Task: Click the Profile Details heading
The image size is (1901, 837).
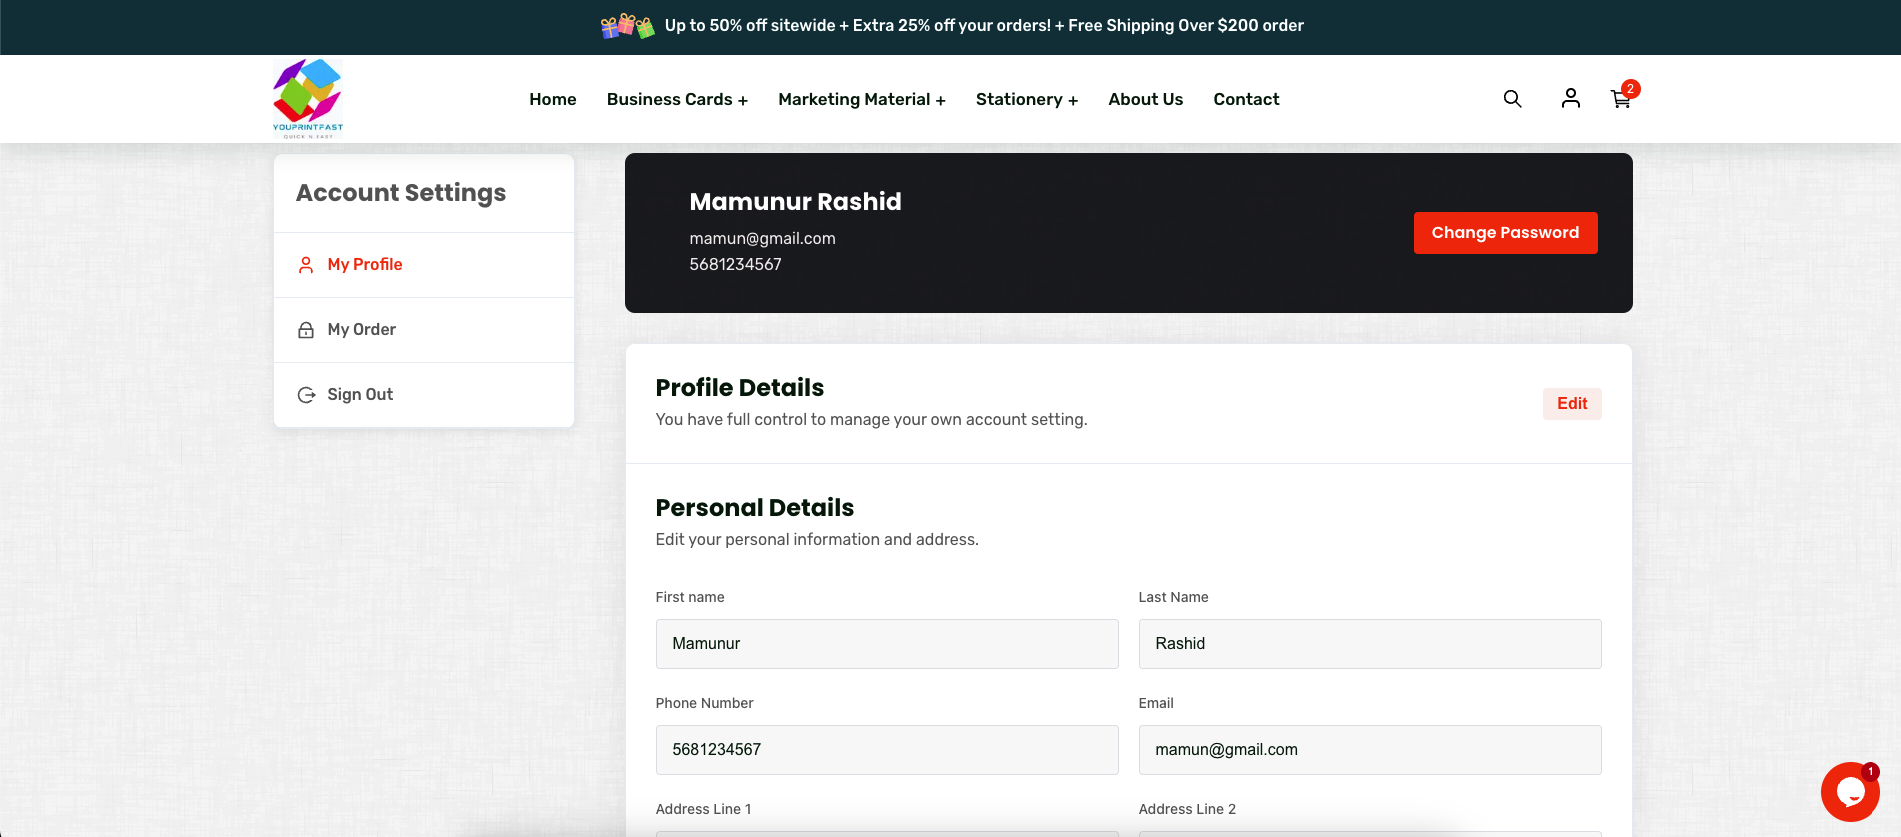Action: click(x=739, y=388)
